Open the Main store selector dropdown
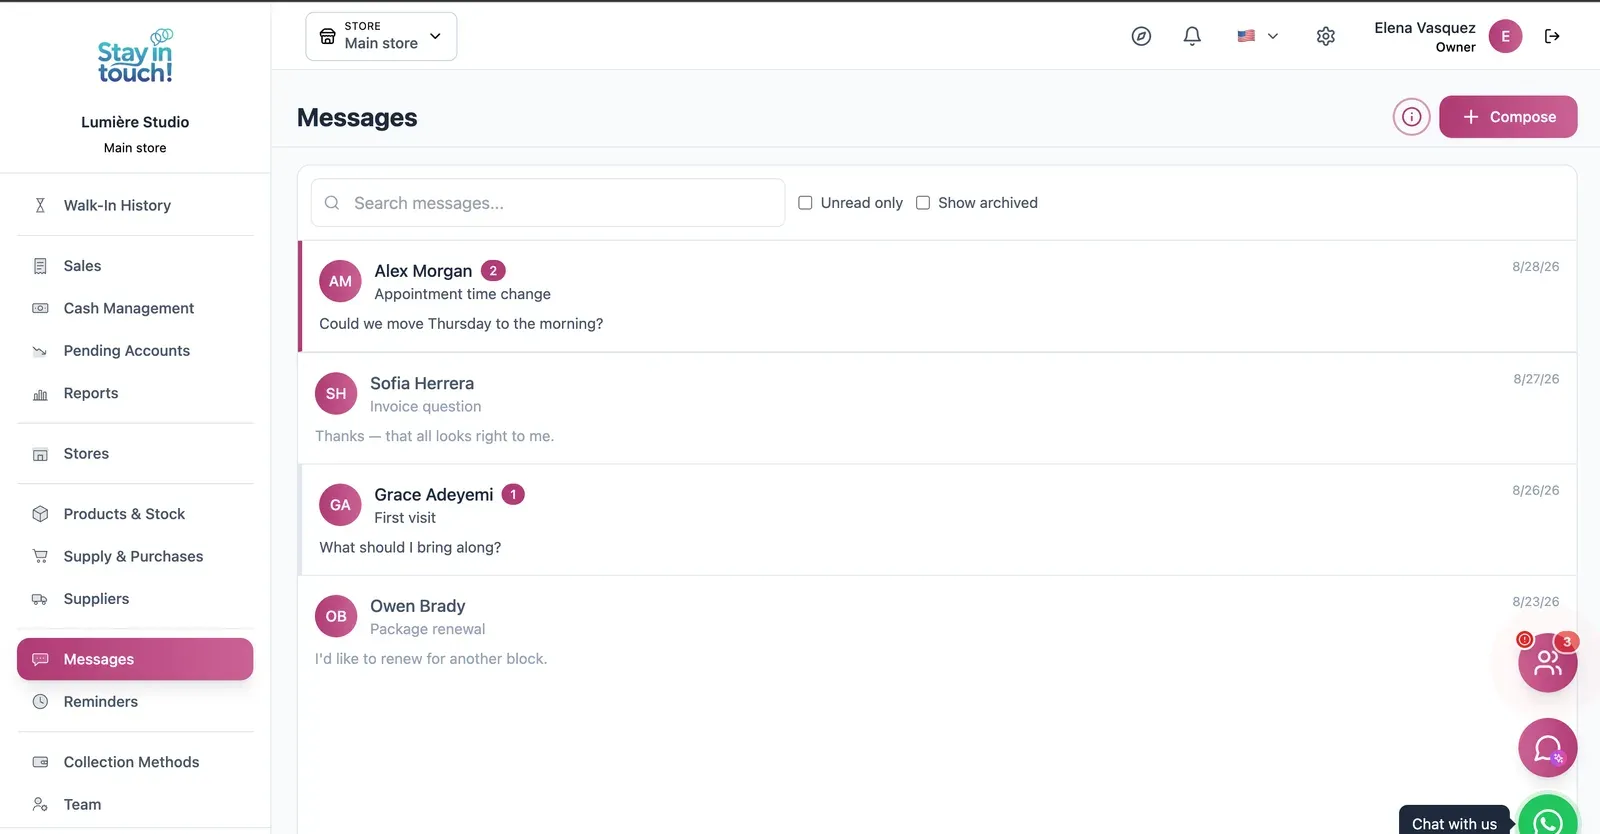The width and height of the screenshot is (1600, 834). point(381,36)
